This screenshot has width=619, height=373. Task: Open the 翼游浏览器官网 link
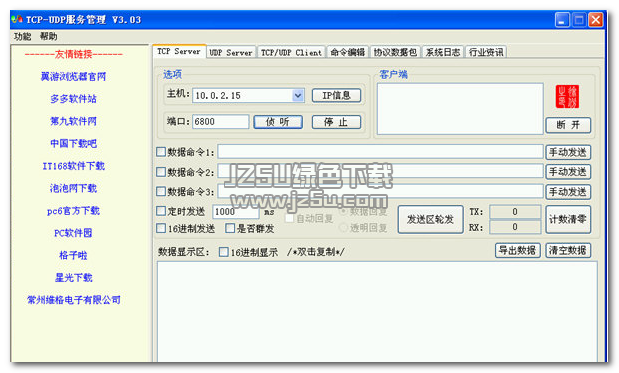pos(73,76)
